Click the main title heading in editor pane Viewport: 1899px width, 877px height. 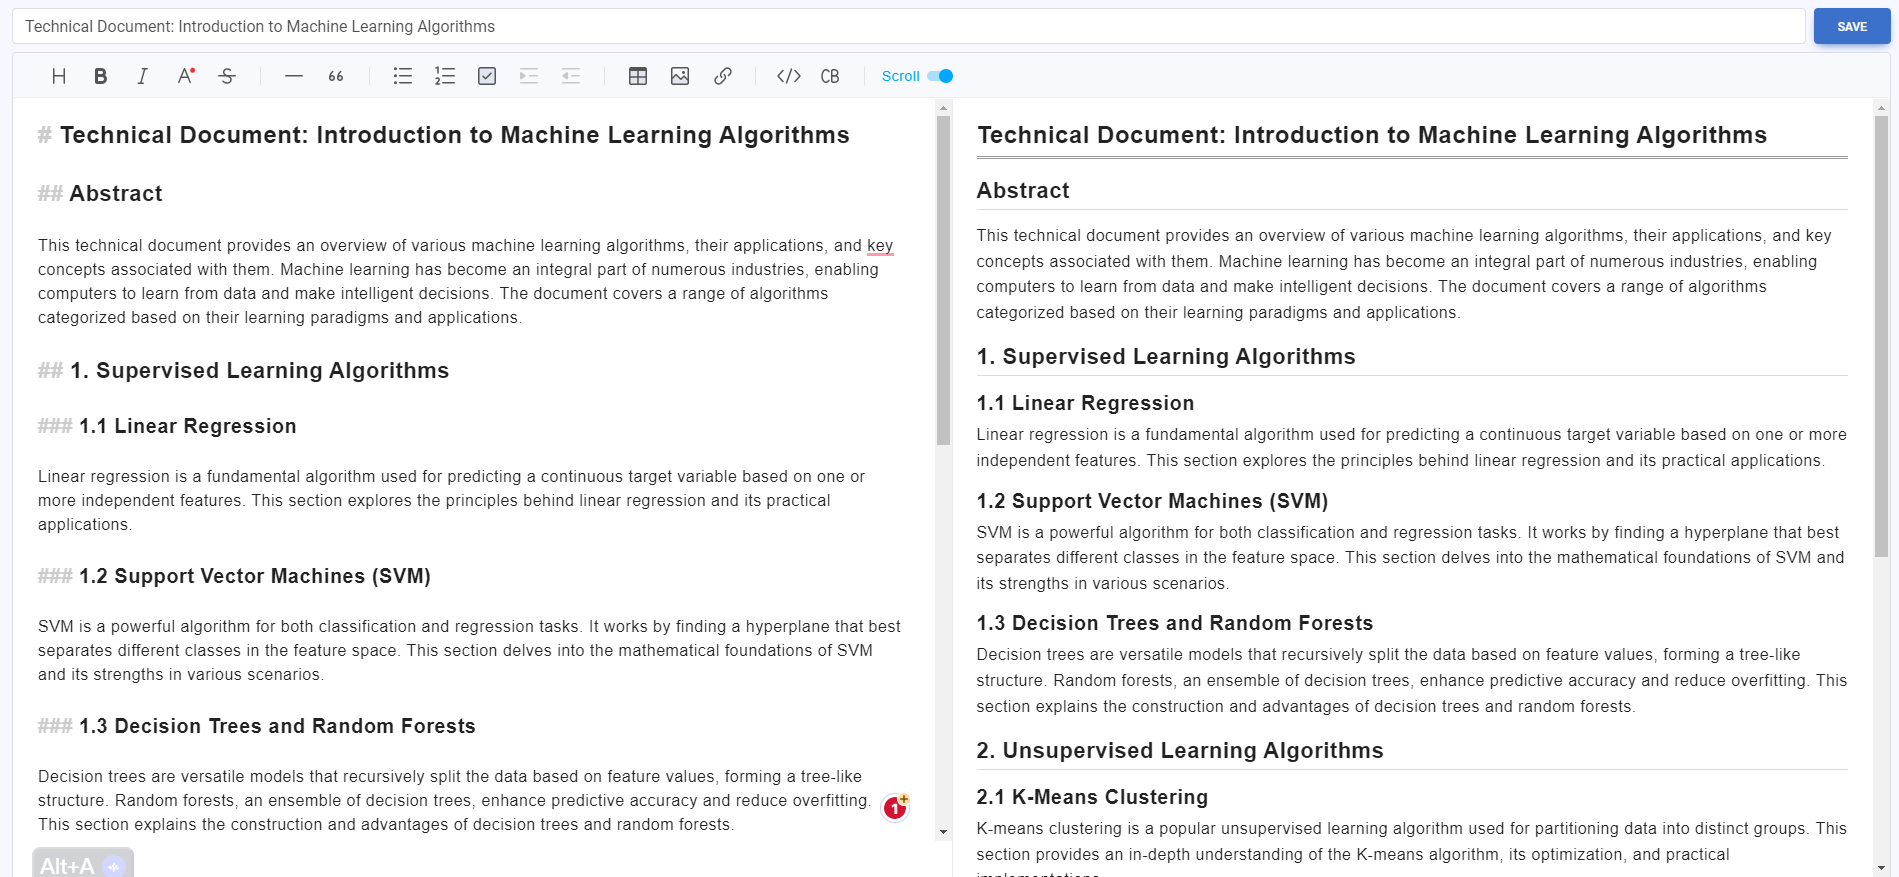pyautogui.click(x=444, y=136)
